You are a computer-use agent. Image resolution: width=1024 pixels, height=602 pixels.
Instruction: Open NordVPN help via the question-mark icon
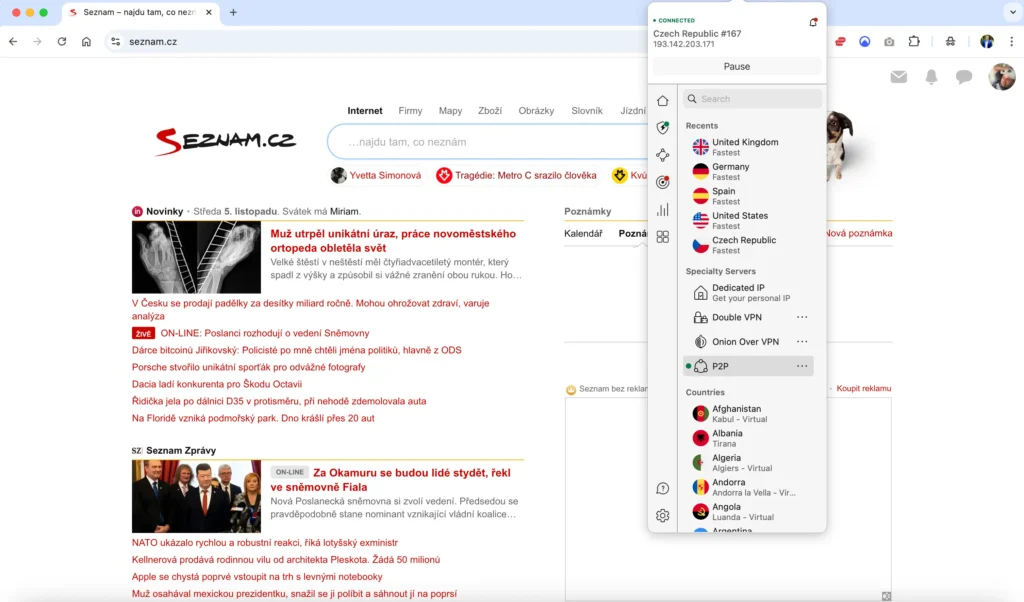[x=662, y=489]
